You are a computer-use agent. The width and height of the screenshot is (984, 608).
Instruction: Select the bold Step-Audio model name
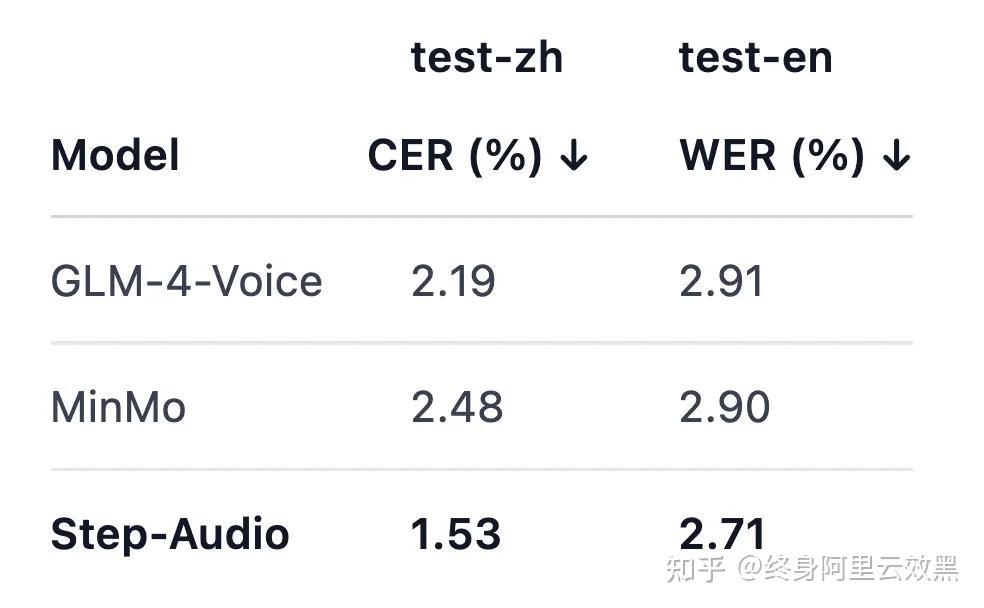click(x=170, y=534)
